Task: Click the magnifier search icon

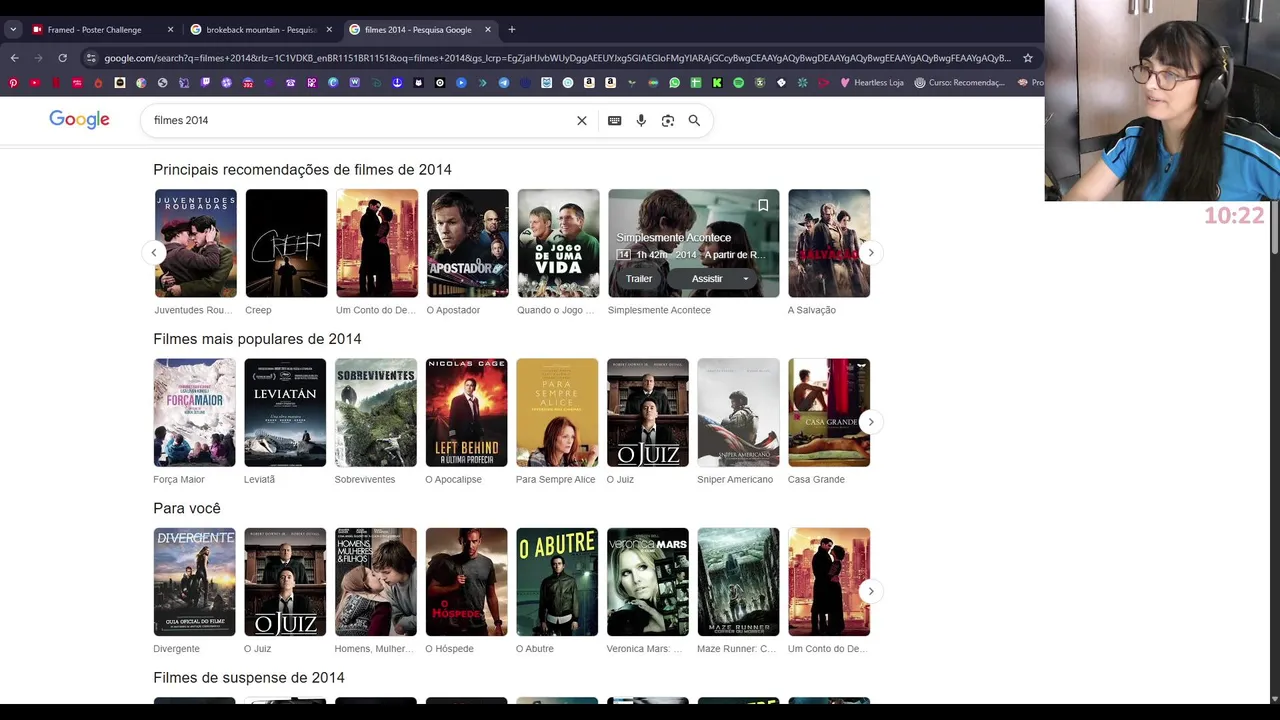Action: pos(694,120)
